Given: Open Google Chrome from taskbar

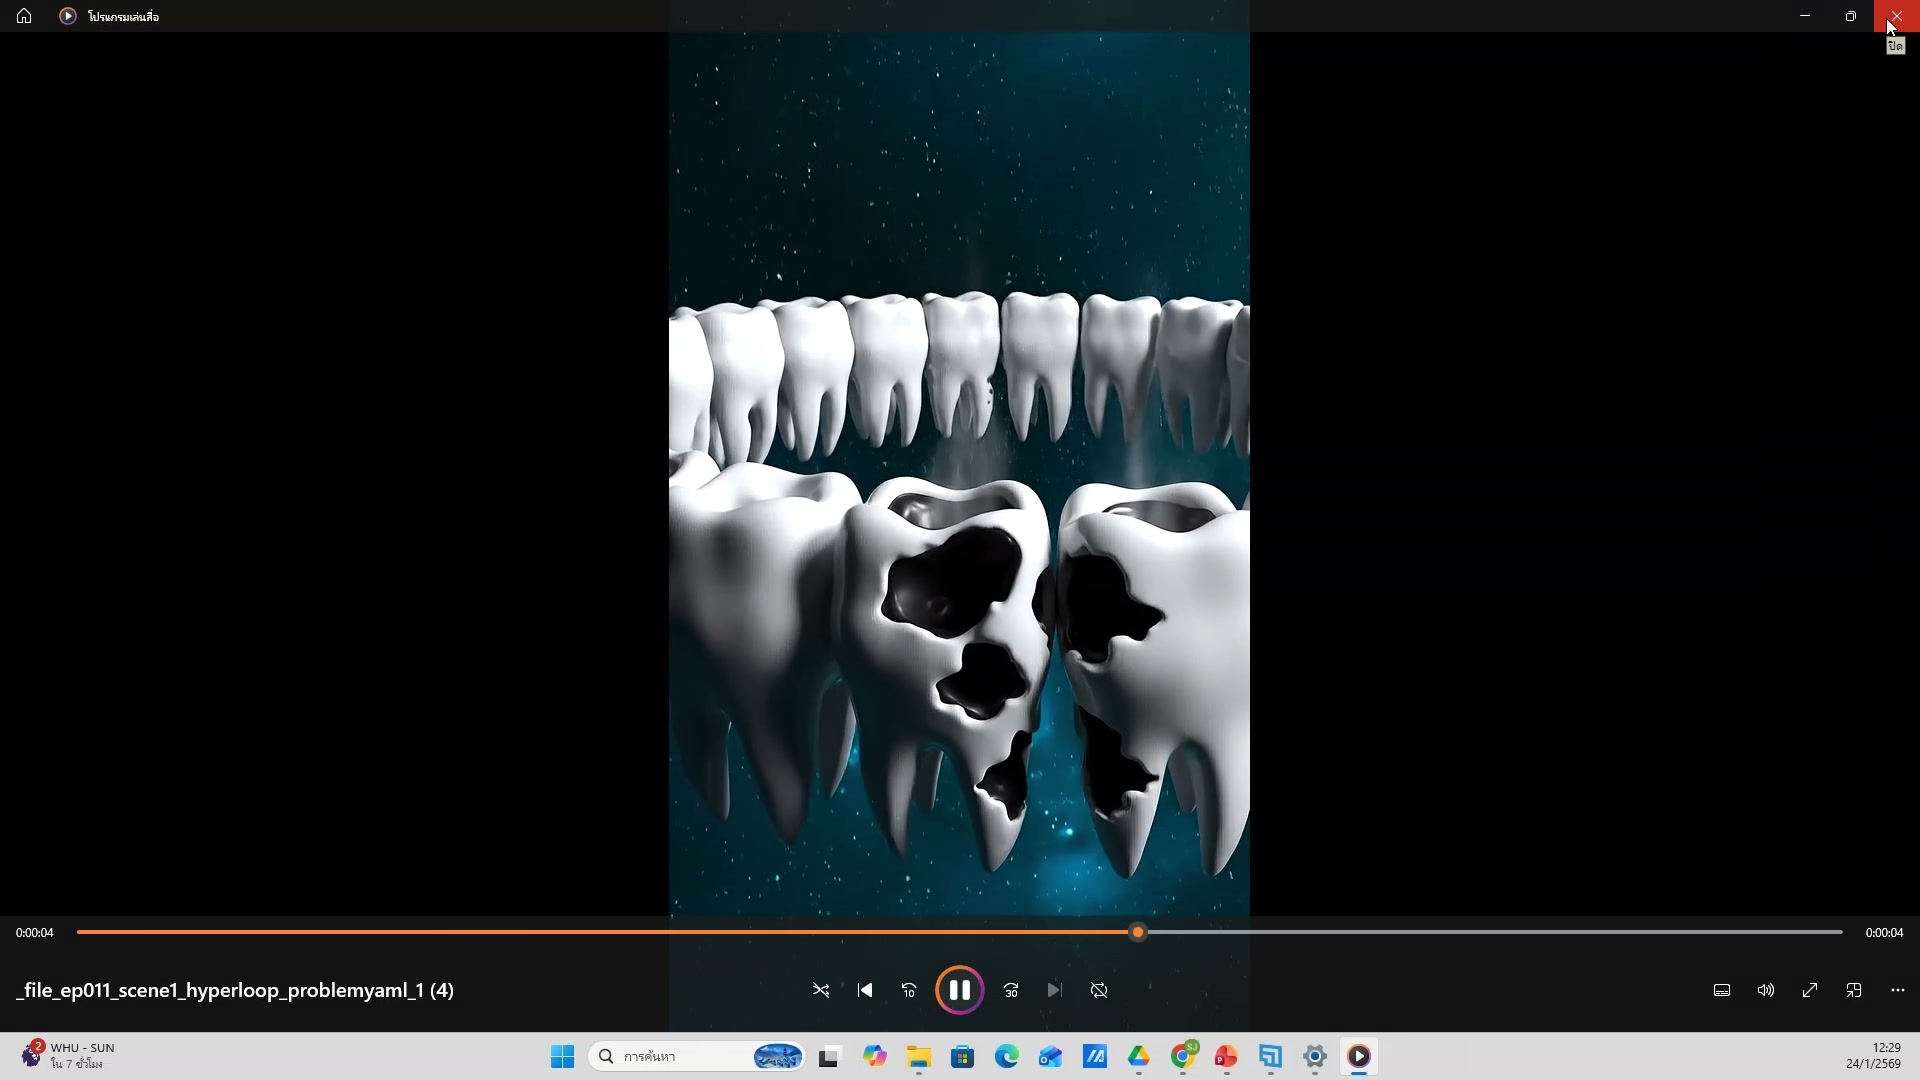Looking at the screenshot, I should pyautogui.click(x=1183, y=1056).
